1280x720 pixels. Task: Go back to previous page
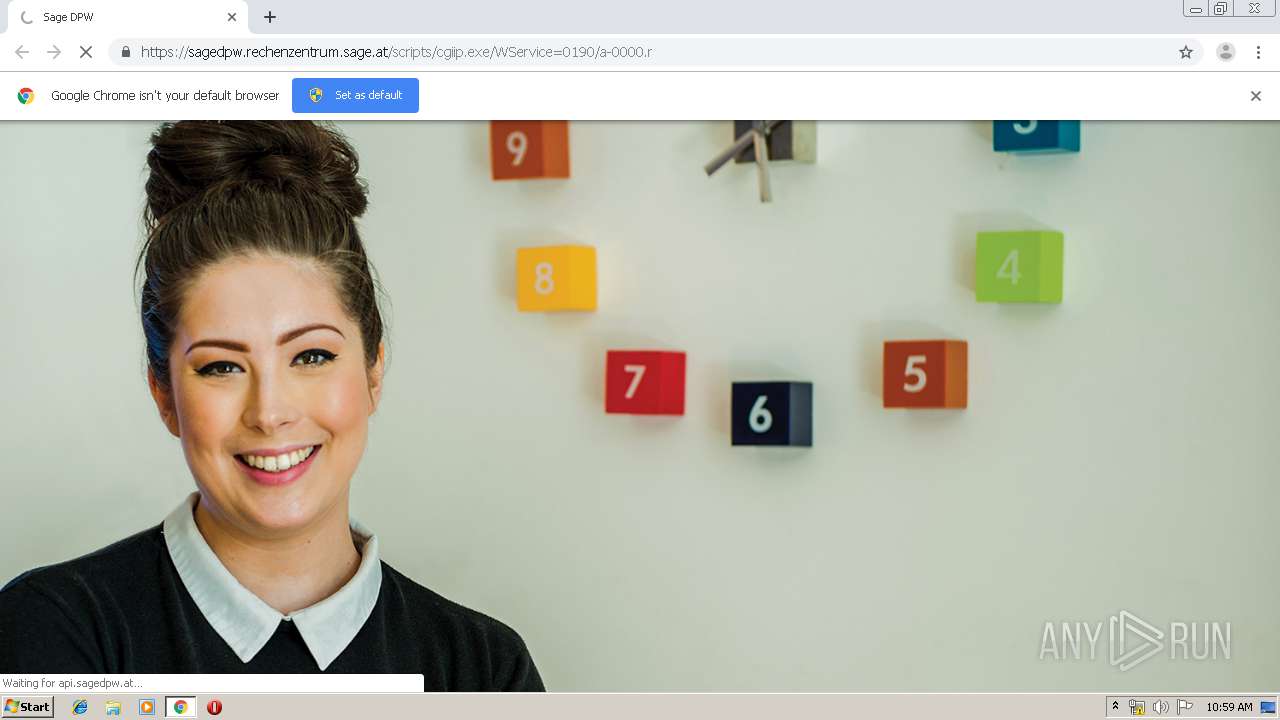(x=22, y=52)
